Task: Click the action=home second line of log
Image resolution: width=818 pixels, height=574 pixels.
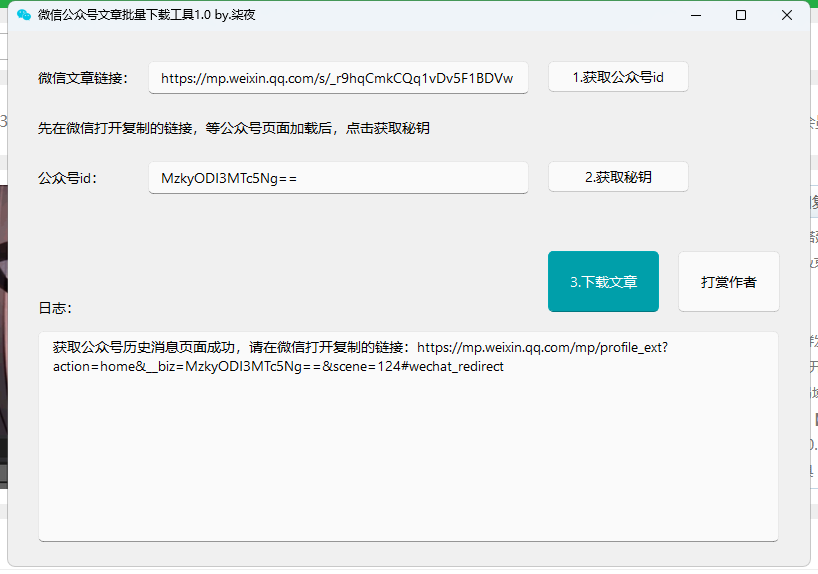Action: click(x=278, y=367)
